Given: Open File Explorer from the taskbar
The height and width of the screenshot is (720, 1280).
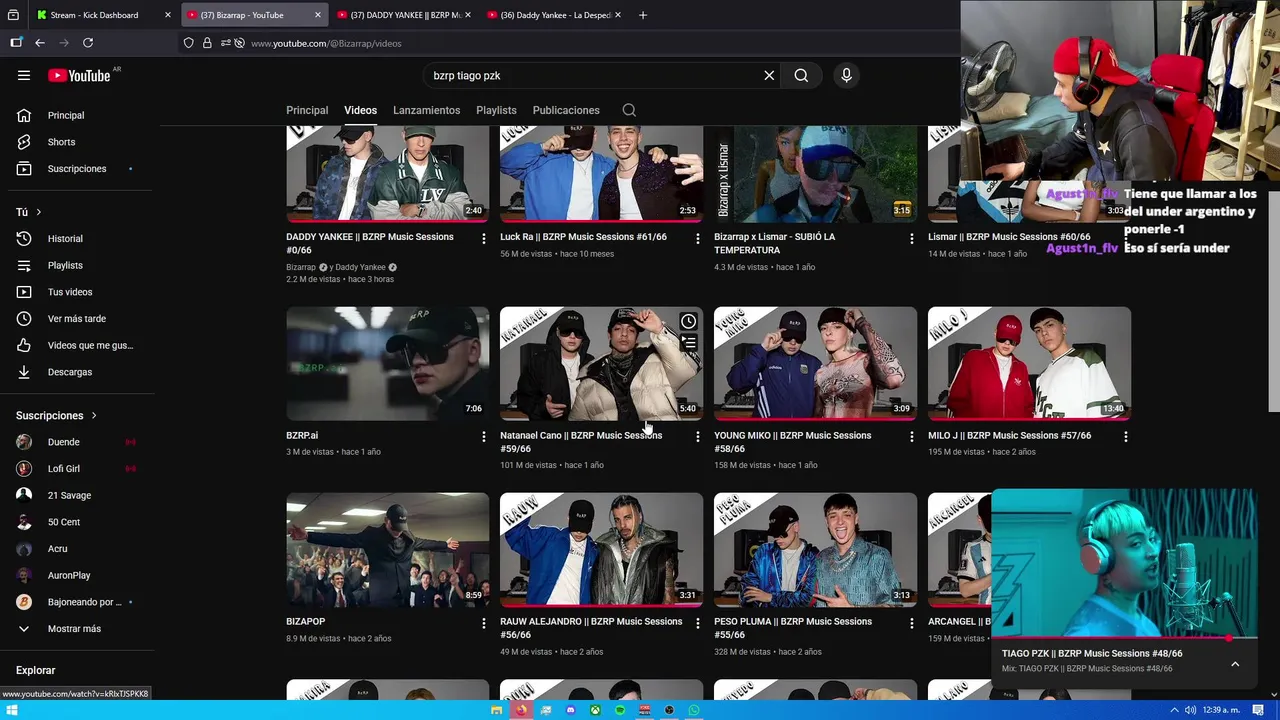Looking at the screenshot, I should tap(496, 710).
